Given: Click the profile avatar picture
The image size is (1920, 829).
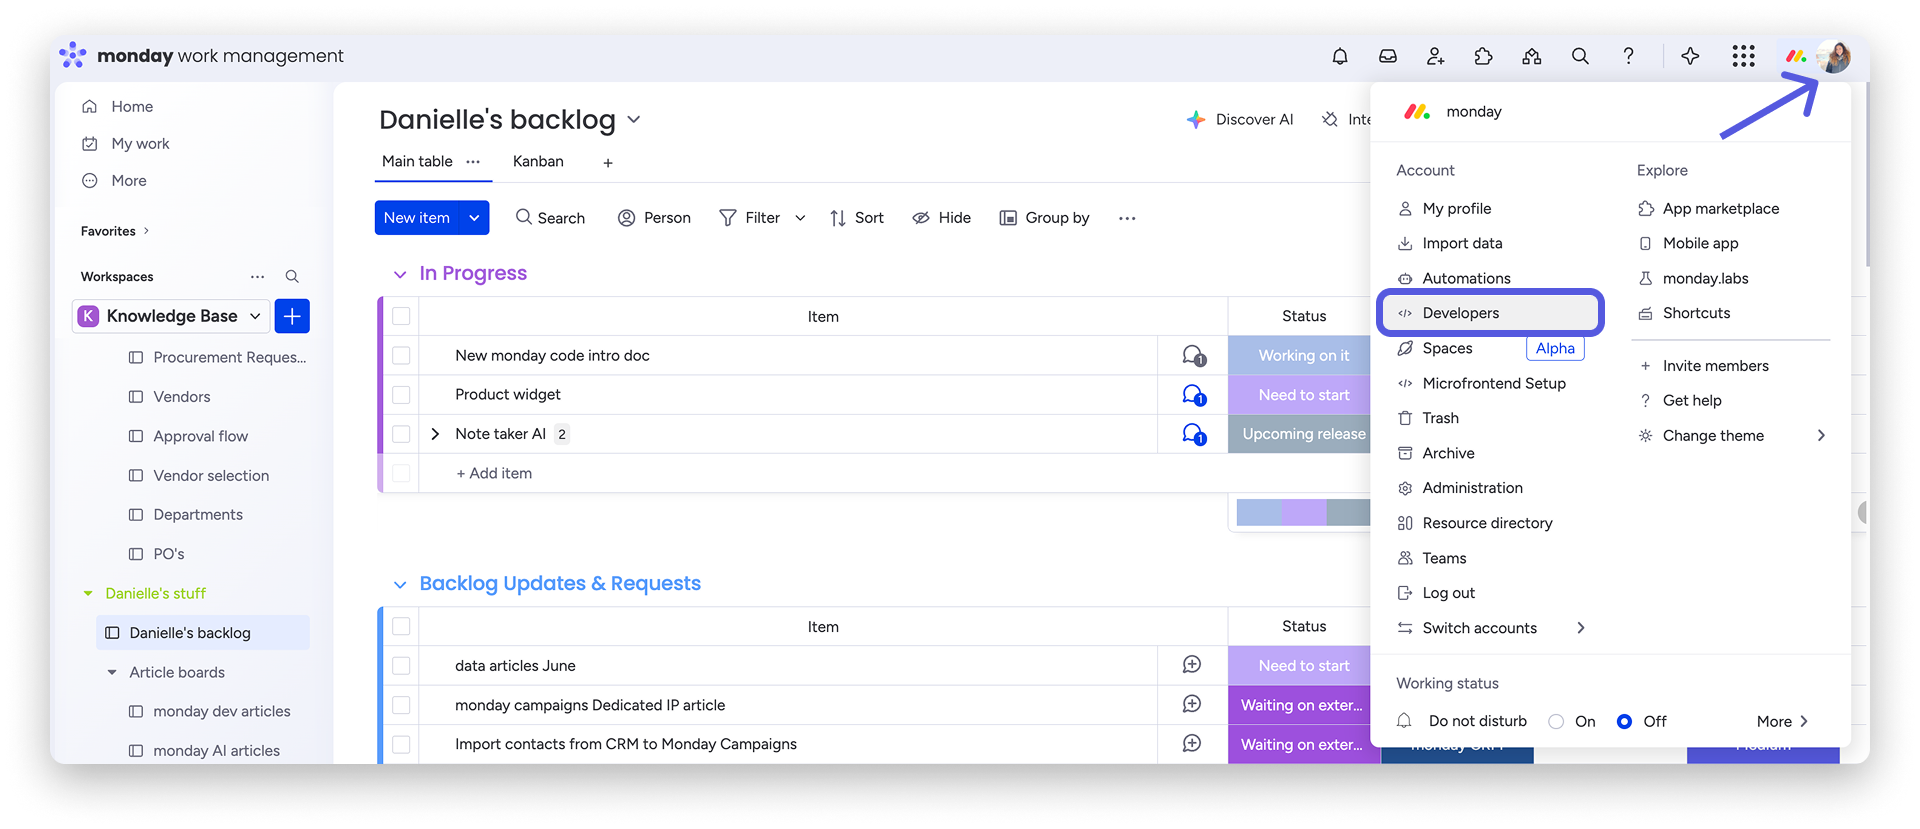Looking at the screenshot, I should tap(1834, 56).
